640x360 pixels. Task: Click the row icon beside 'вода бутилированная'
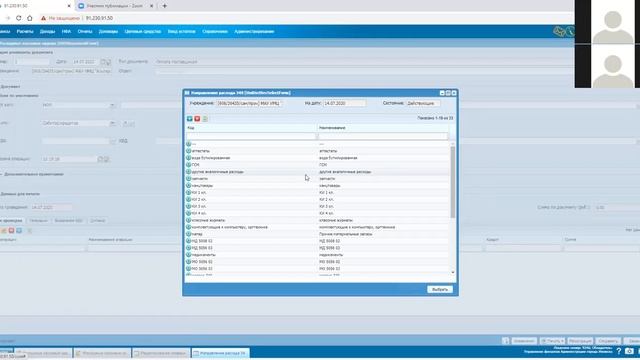(189, 158)
